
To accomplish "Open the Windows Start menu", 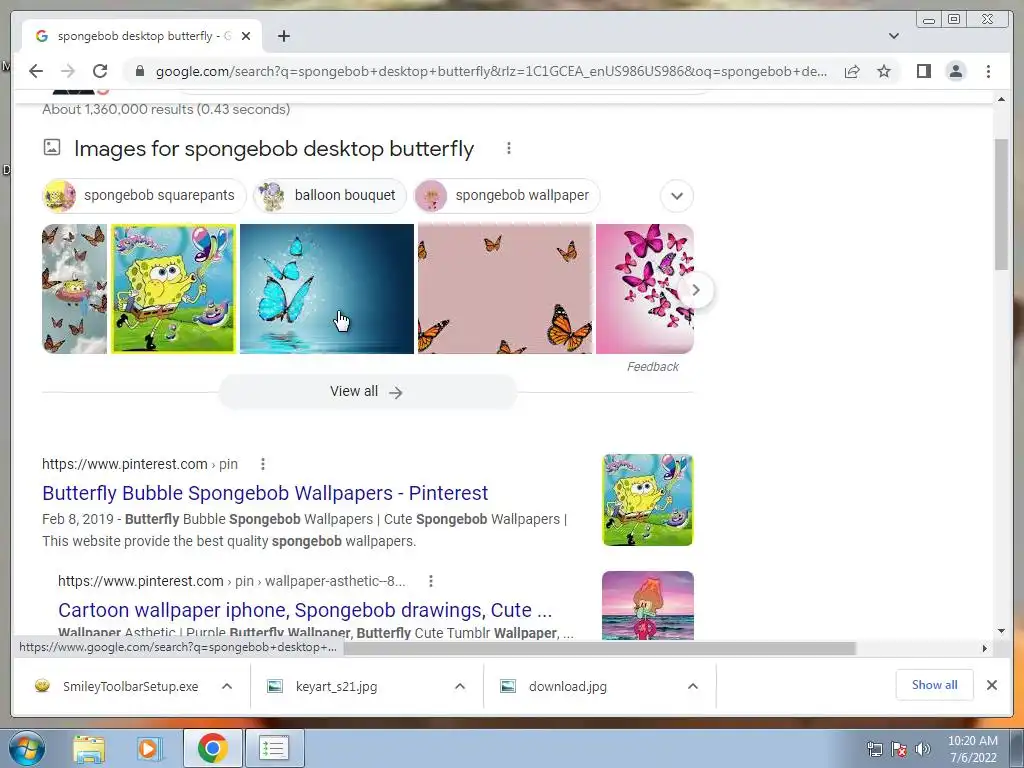I will (26, 748).
